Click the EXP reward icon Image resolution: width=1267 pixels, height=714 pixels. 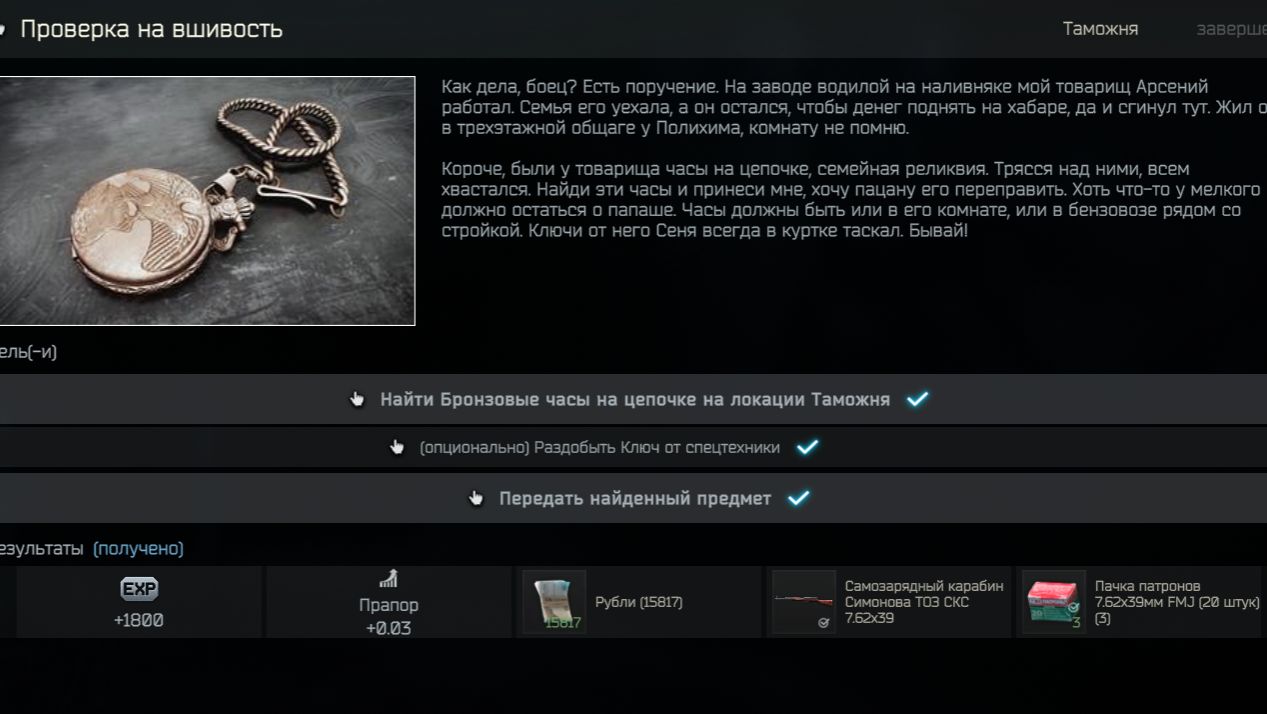pyautogui.click(x=139, y=590)
